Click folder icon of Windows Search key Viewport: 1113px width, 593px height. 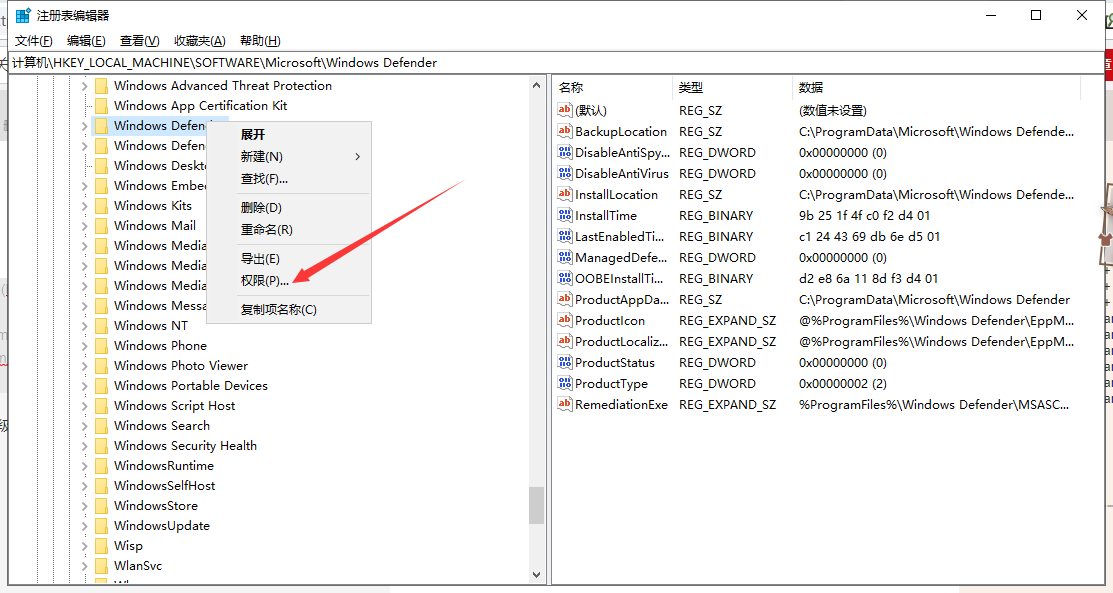[102, 425]
